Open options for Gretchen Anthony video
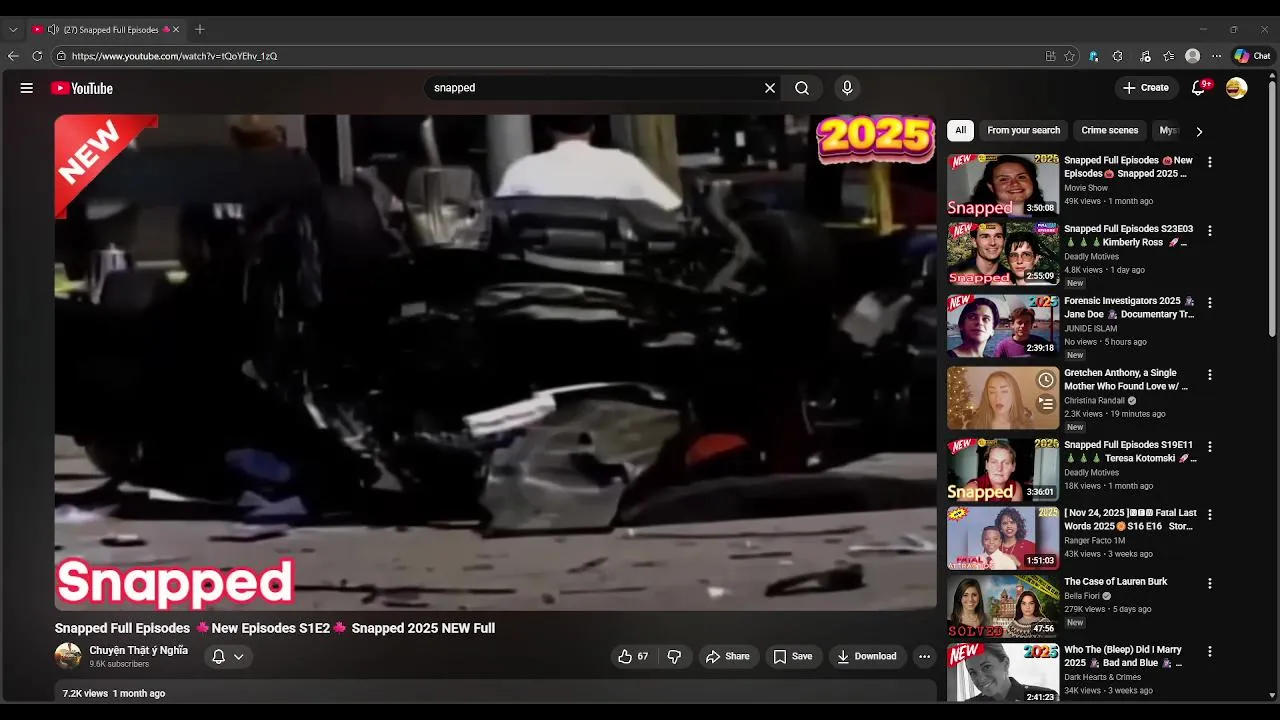Viewport: 1280px width, 720px height. (1210, 375)
